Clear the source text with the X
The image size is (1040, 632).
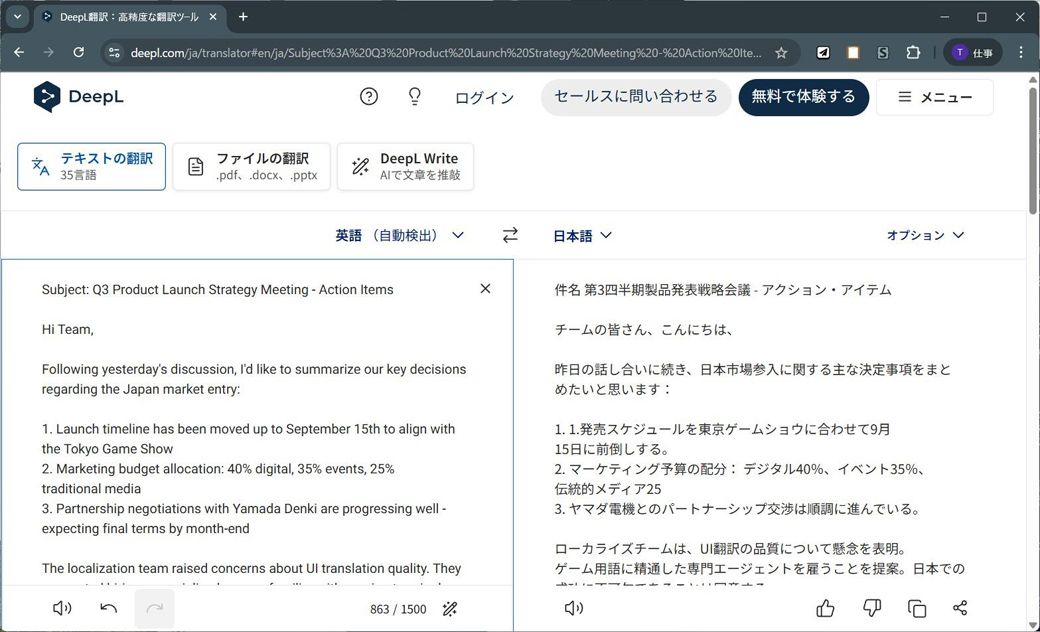(x=486, y=288)
